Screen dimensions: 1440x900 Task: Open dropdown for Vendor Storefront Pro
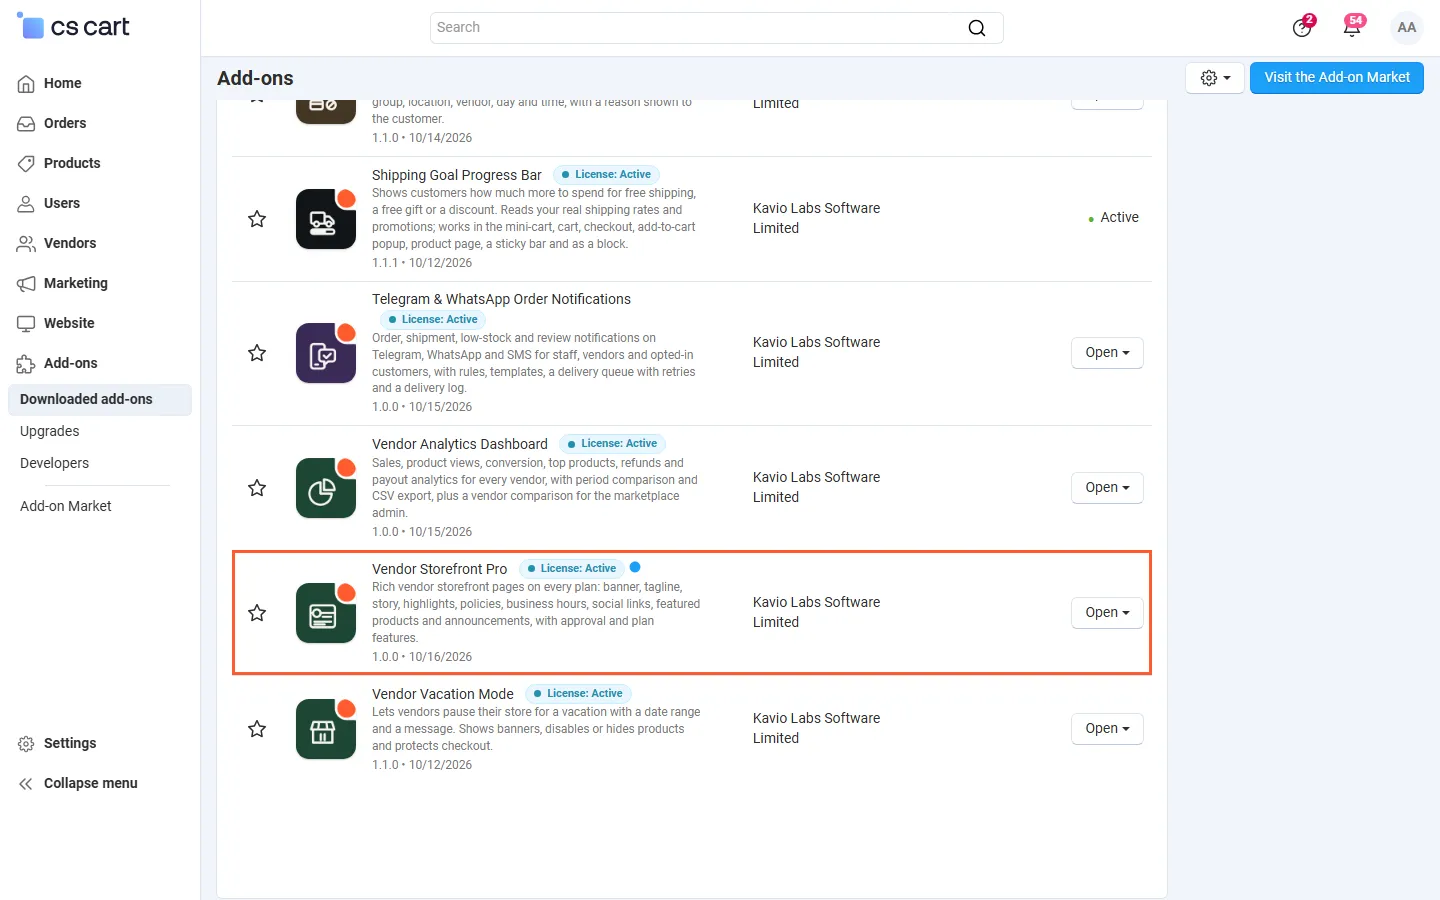coord(1107,613)
